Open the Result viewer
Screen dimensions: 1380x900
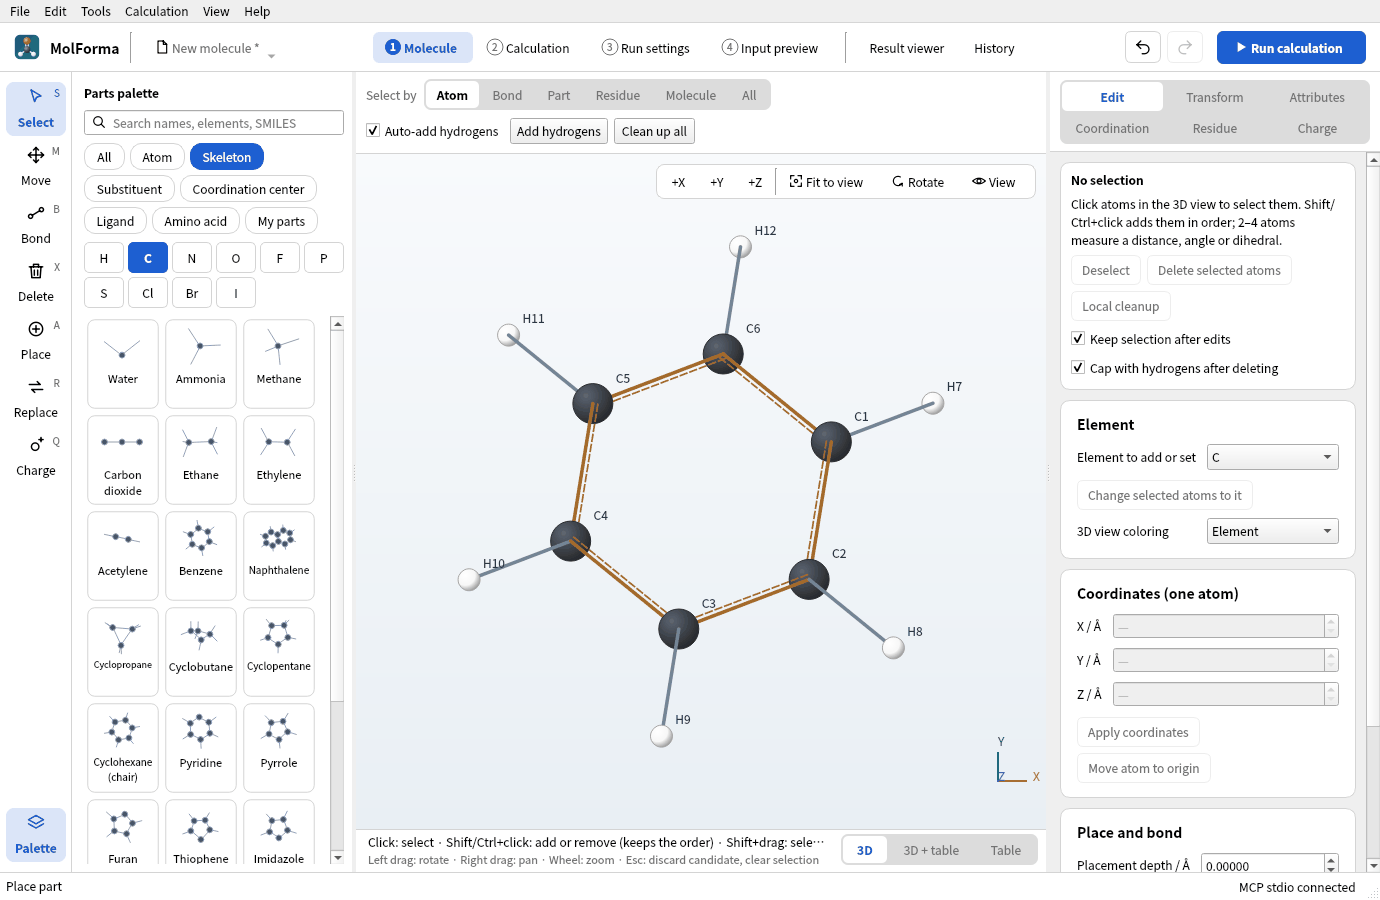(x=907, y=48)
